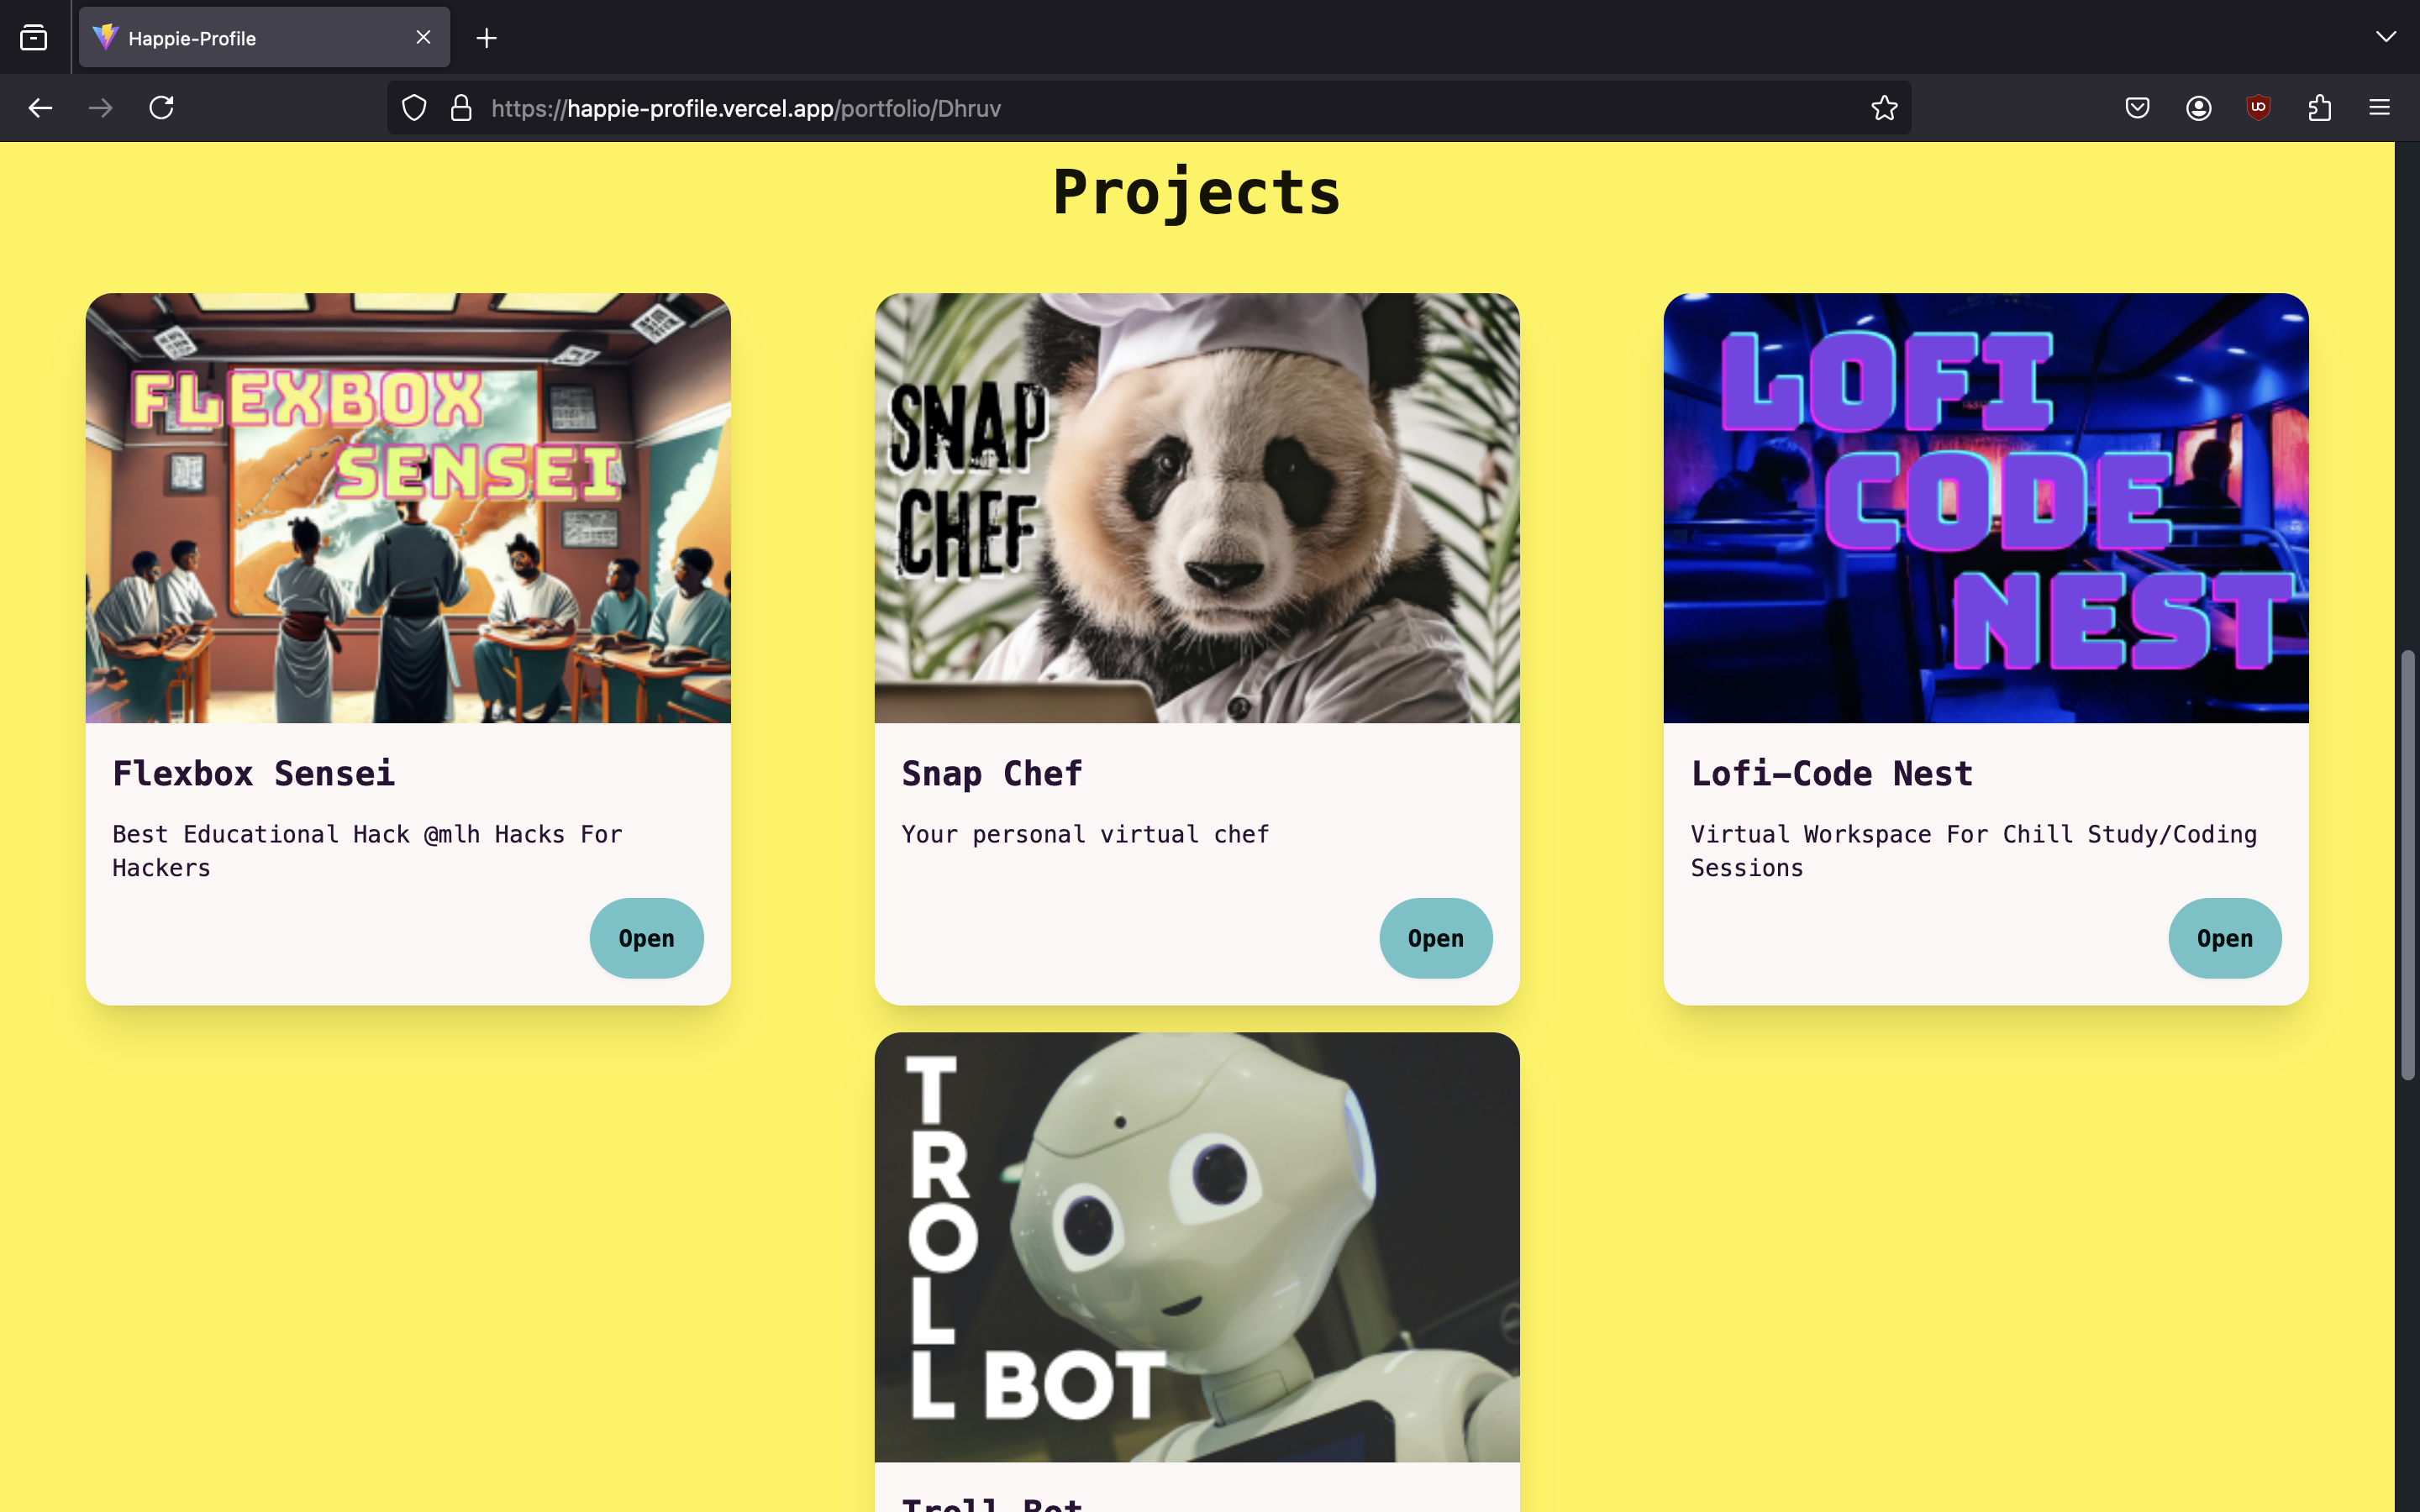The height and width of the screenshot is (1512, 2420).
Task: Click the browser back arrow
Action: pos(40,108)
